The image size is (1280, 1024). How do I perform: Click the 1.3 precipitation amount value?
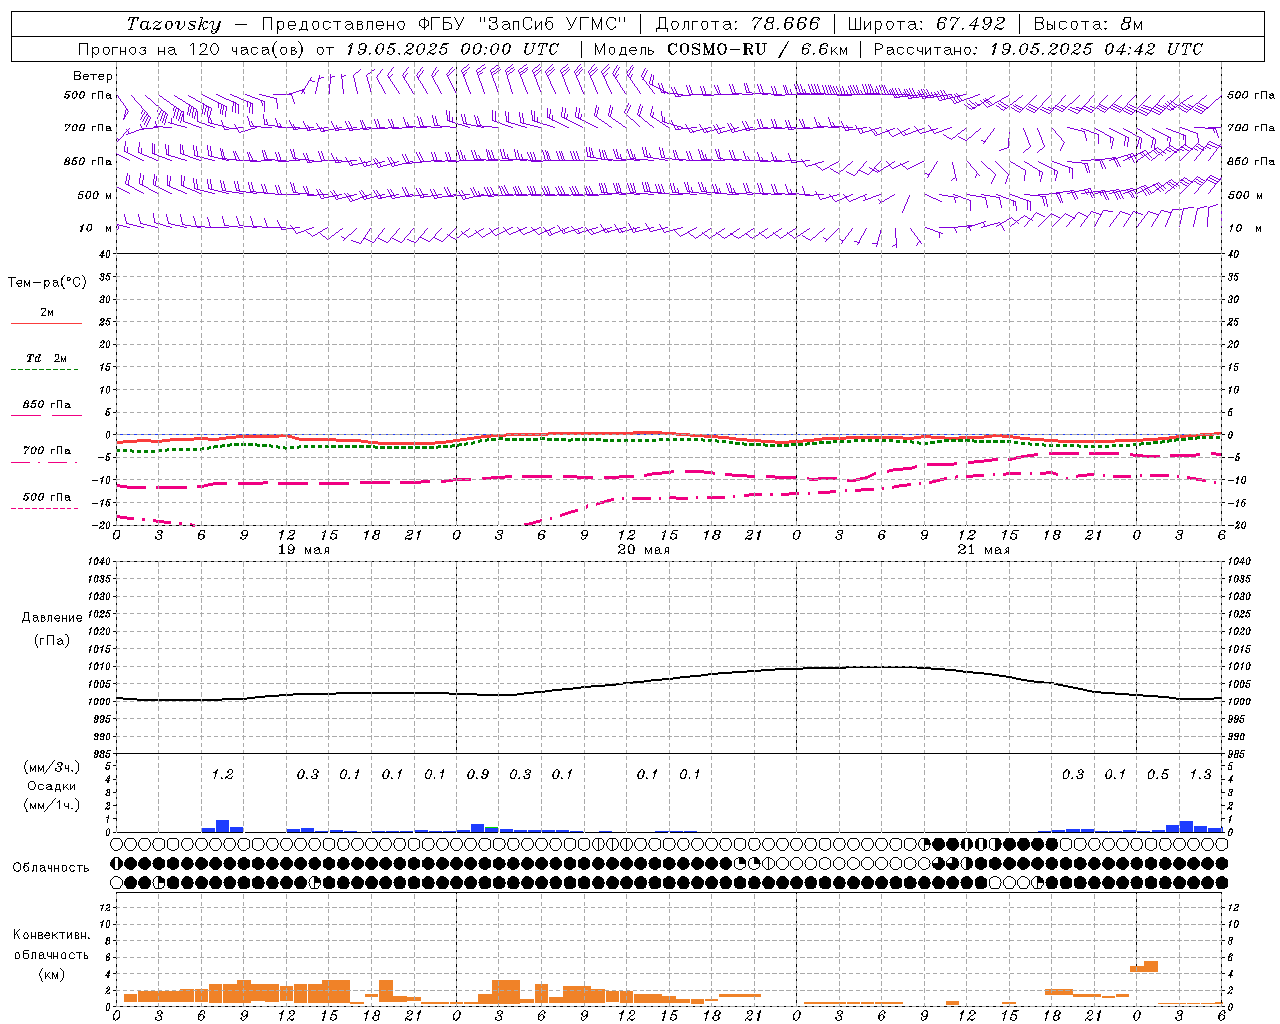[x=1200, y=774]
